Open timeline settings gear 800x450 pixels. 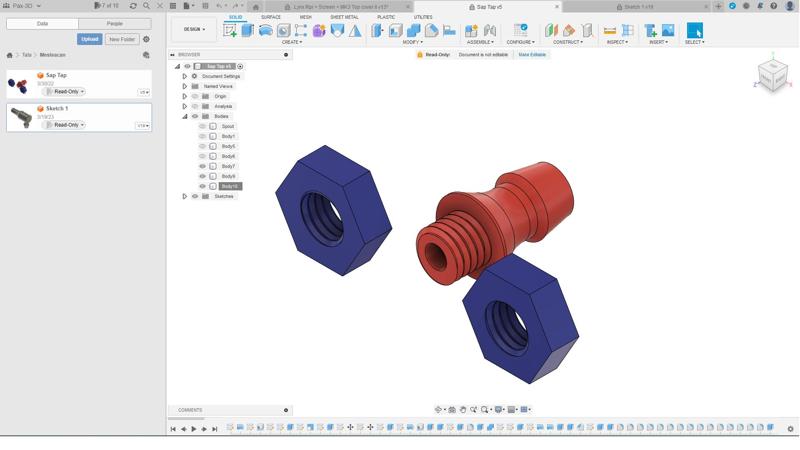(790, 429)
